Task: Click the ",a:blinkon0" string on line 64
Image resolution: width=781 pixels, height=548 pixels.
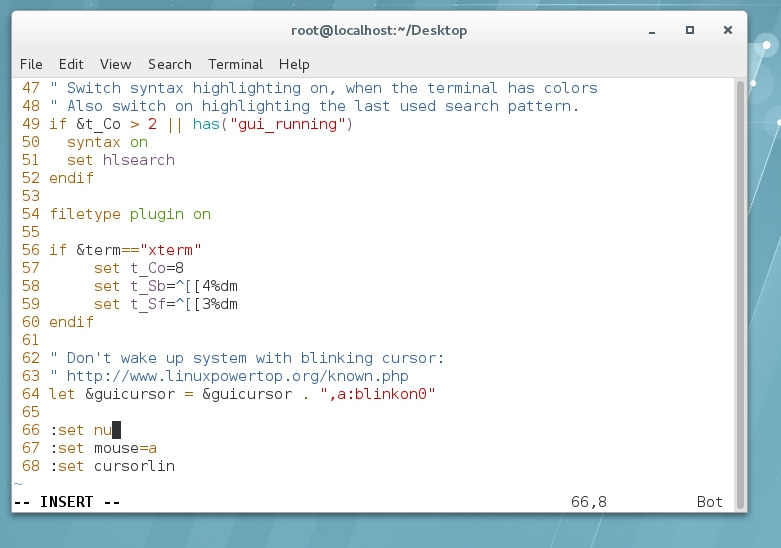Action: click(378, 394)
